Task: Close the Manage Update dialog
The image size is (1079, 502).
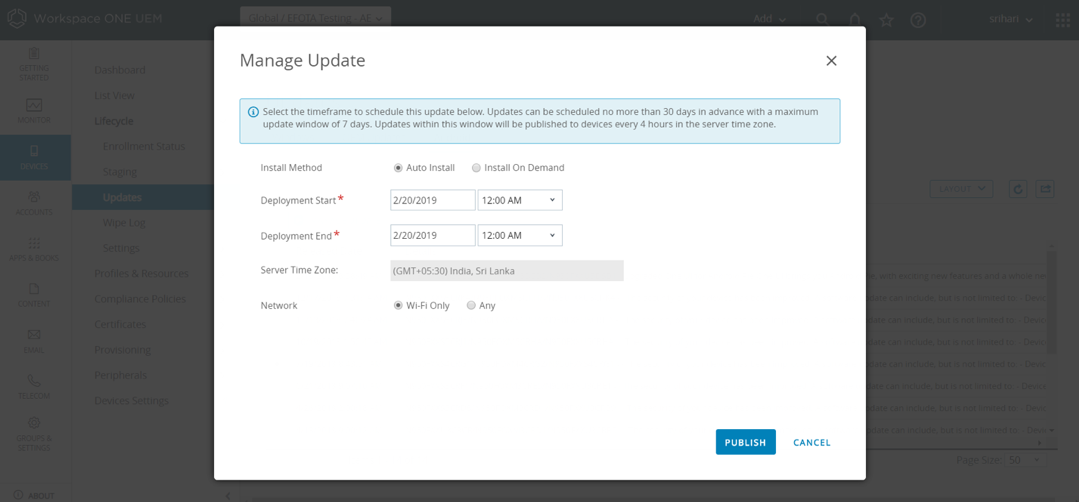Action: (831, 61)
